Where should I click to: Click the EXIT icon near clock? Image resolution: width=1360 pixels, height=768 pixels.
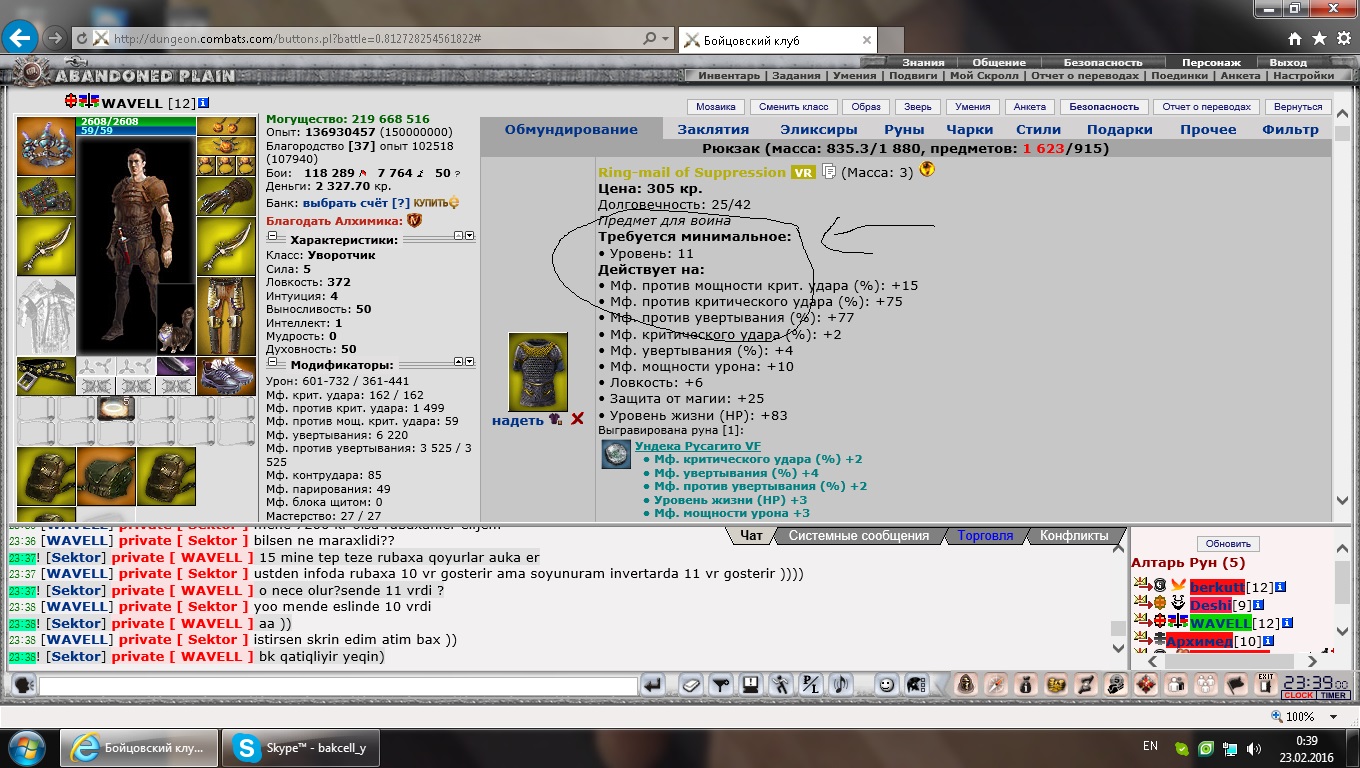point(1266,685)
